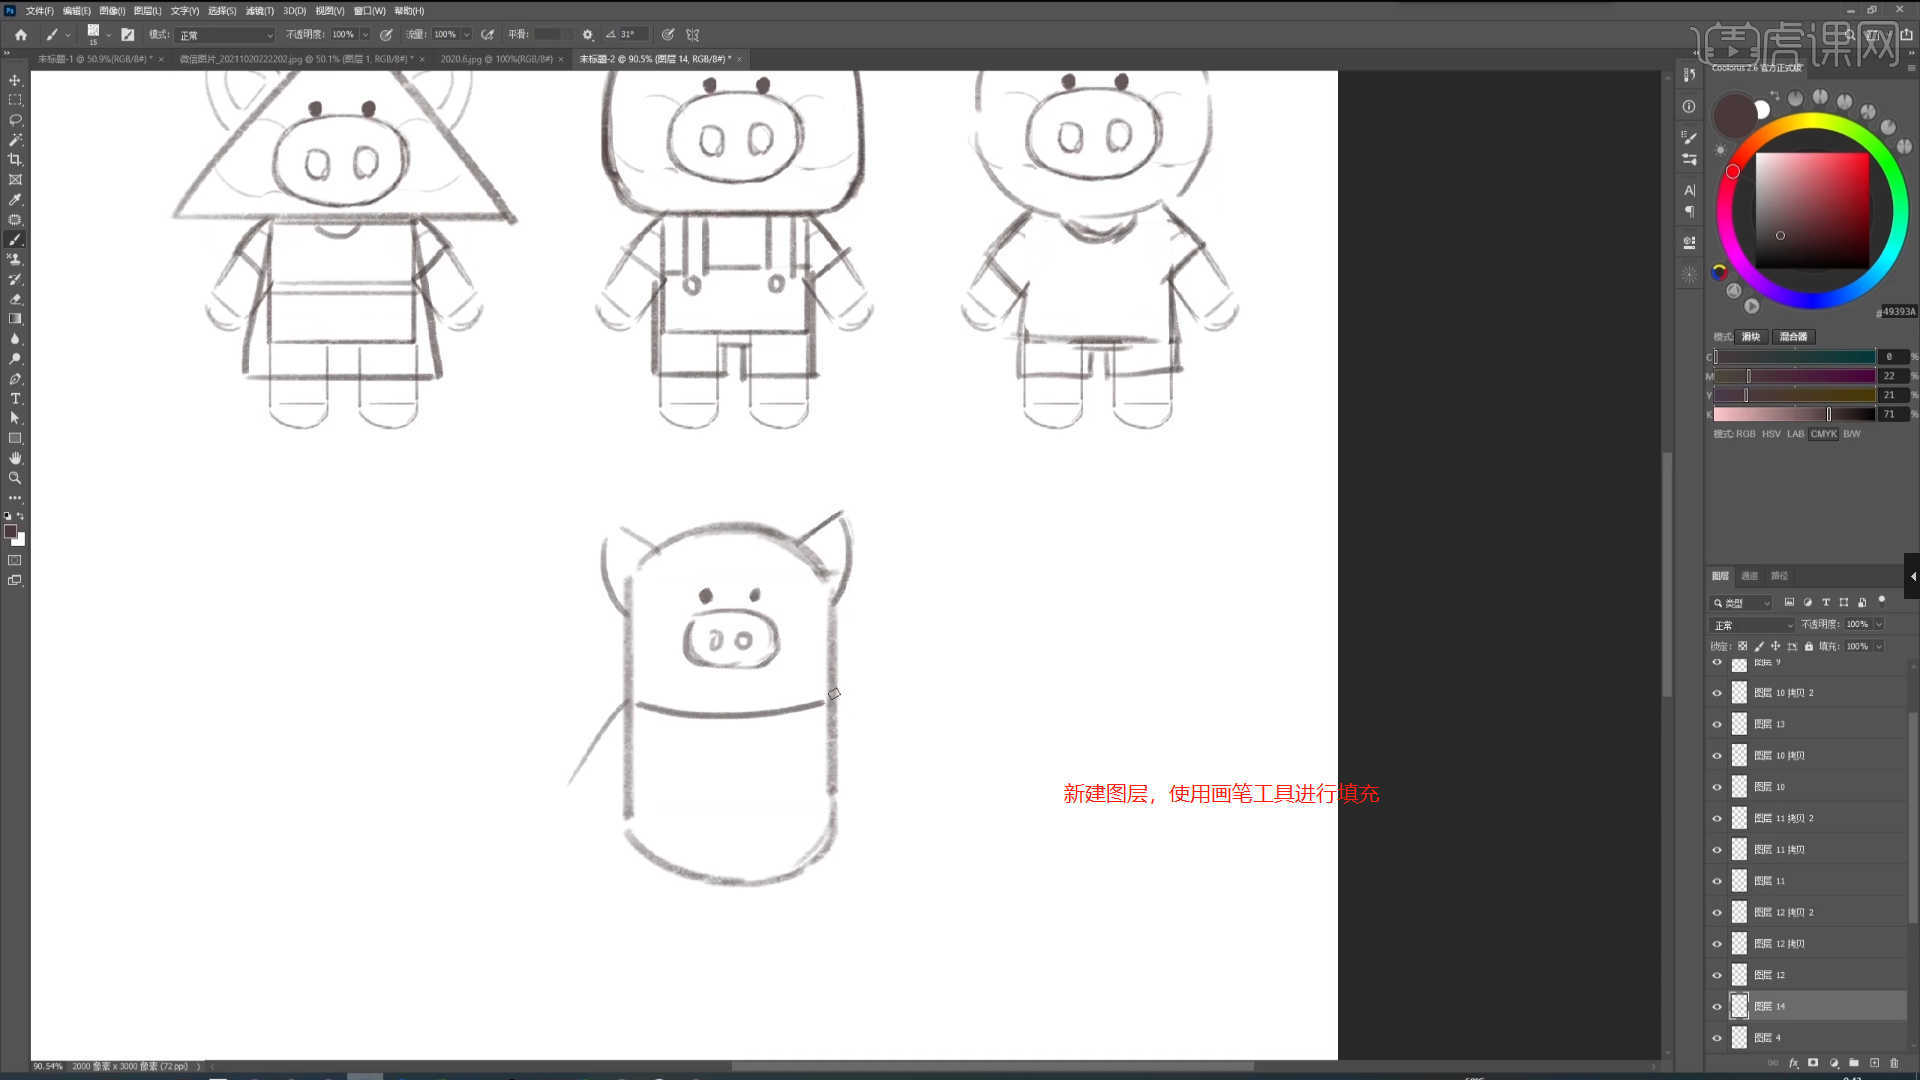Open the brush blend mode dropdown

coord(225,35)
